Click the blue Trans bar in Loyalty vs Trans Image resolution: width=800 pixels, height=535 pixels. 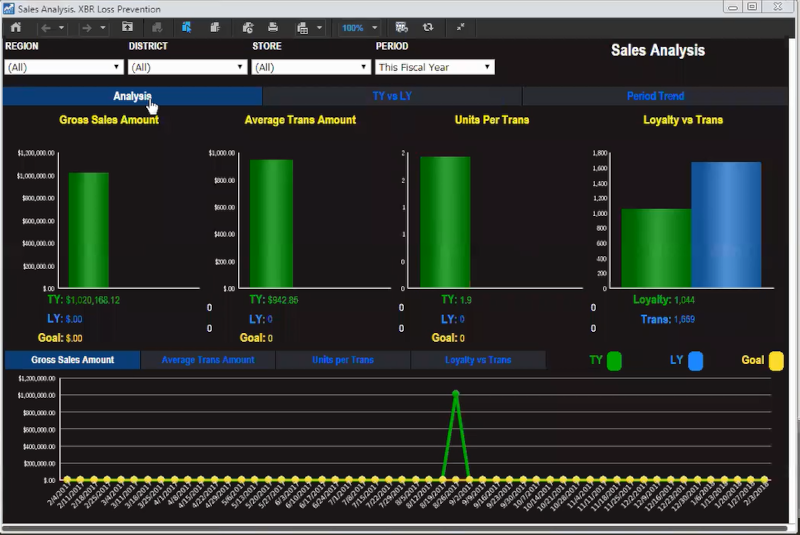(x=726, y=225)
